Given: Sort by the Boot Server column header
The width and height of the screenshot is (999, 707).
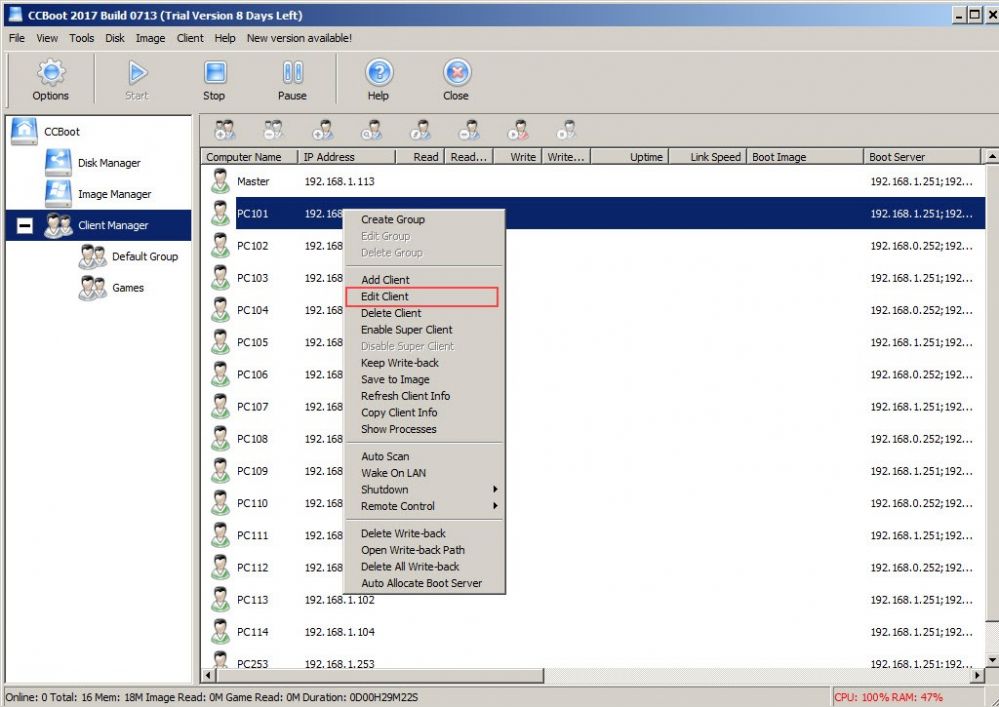Looking at the screenshot, I should point(921,157).
